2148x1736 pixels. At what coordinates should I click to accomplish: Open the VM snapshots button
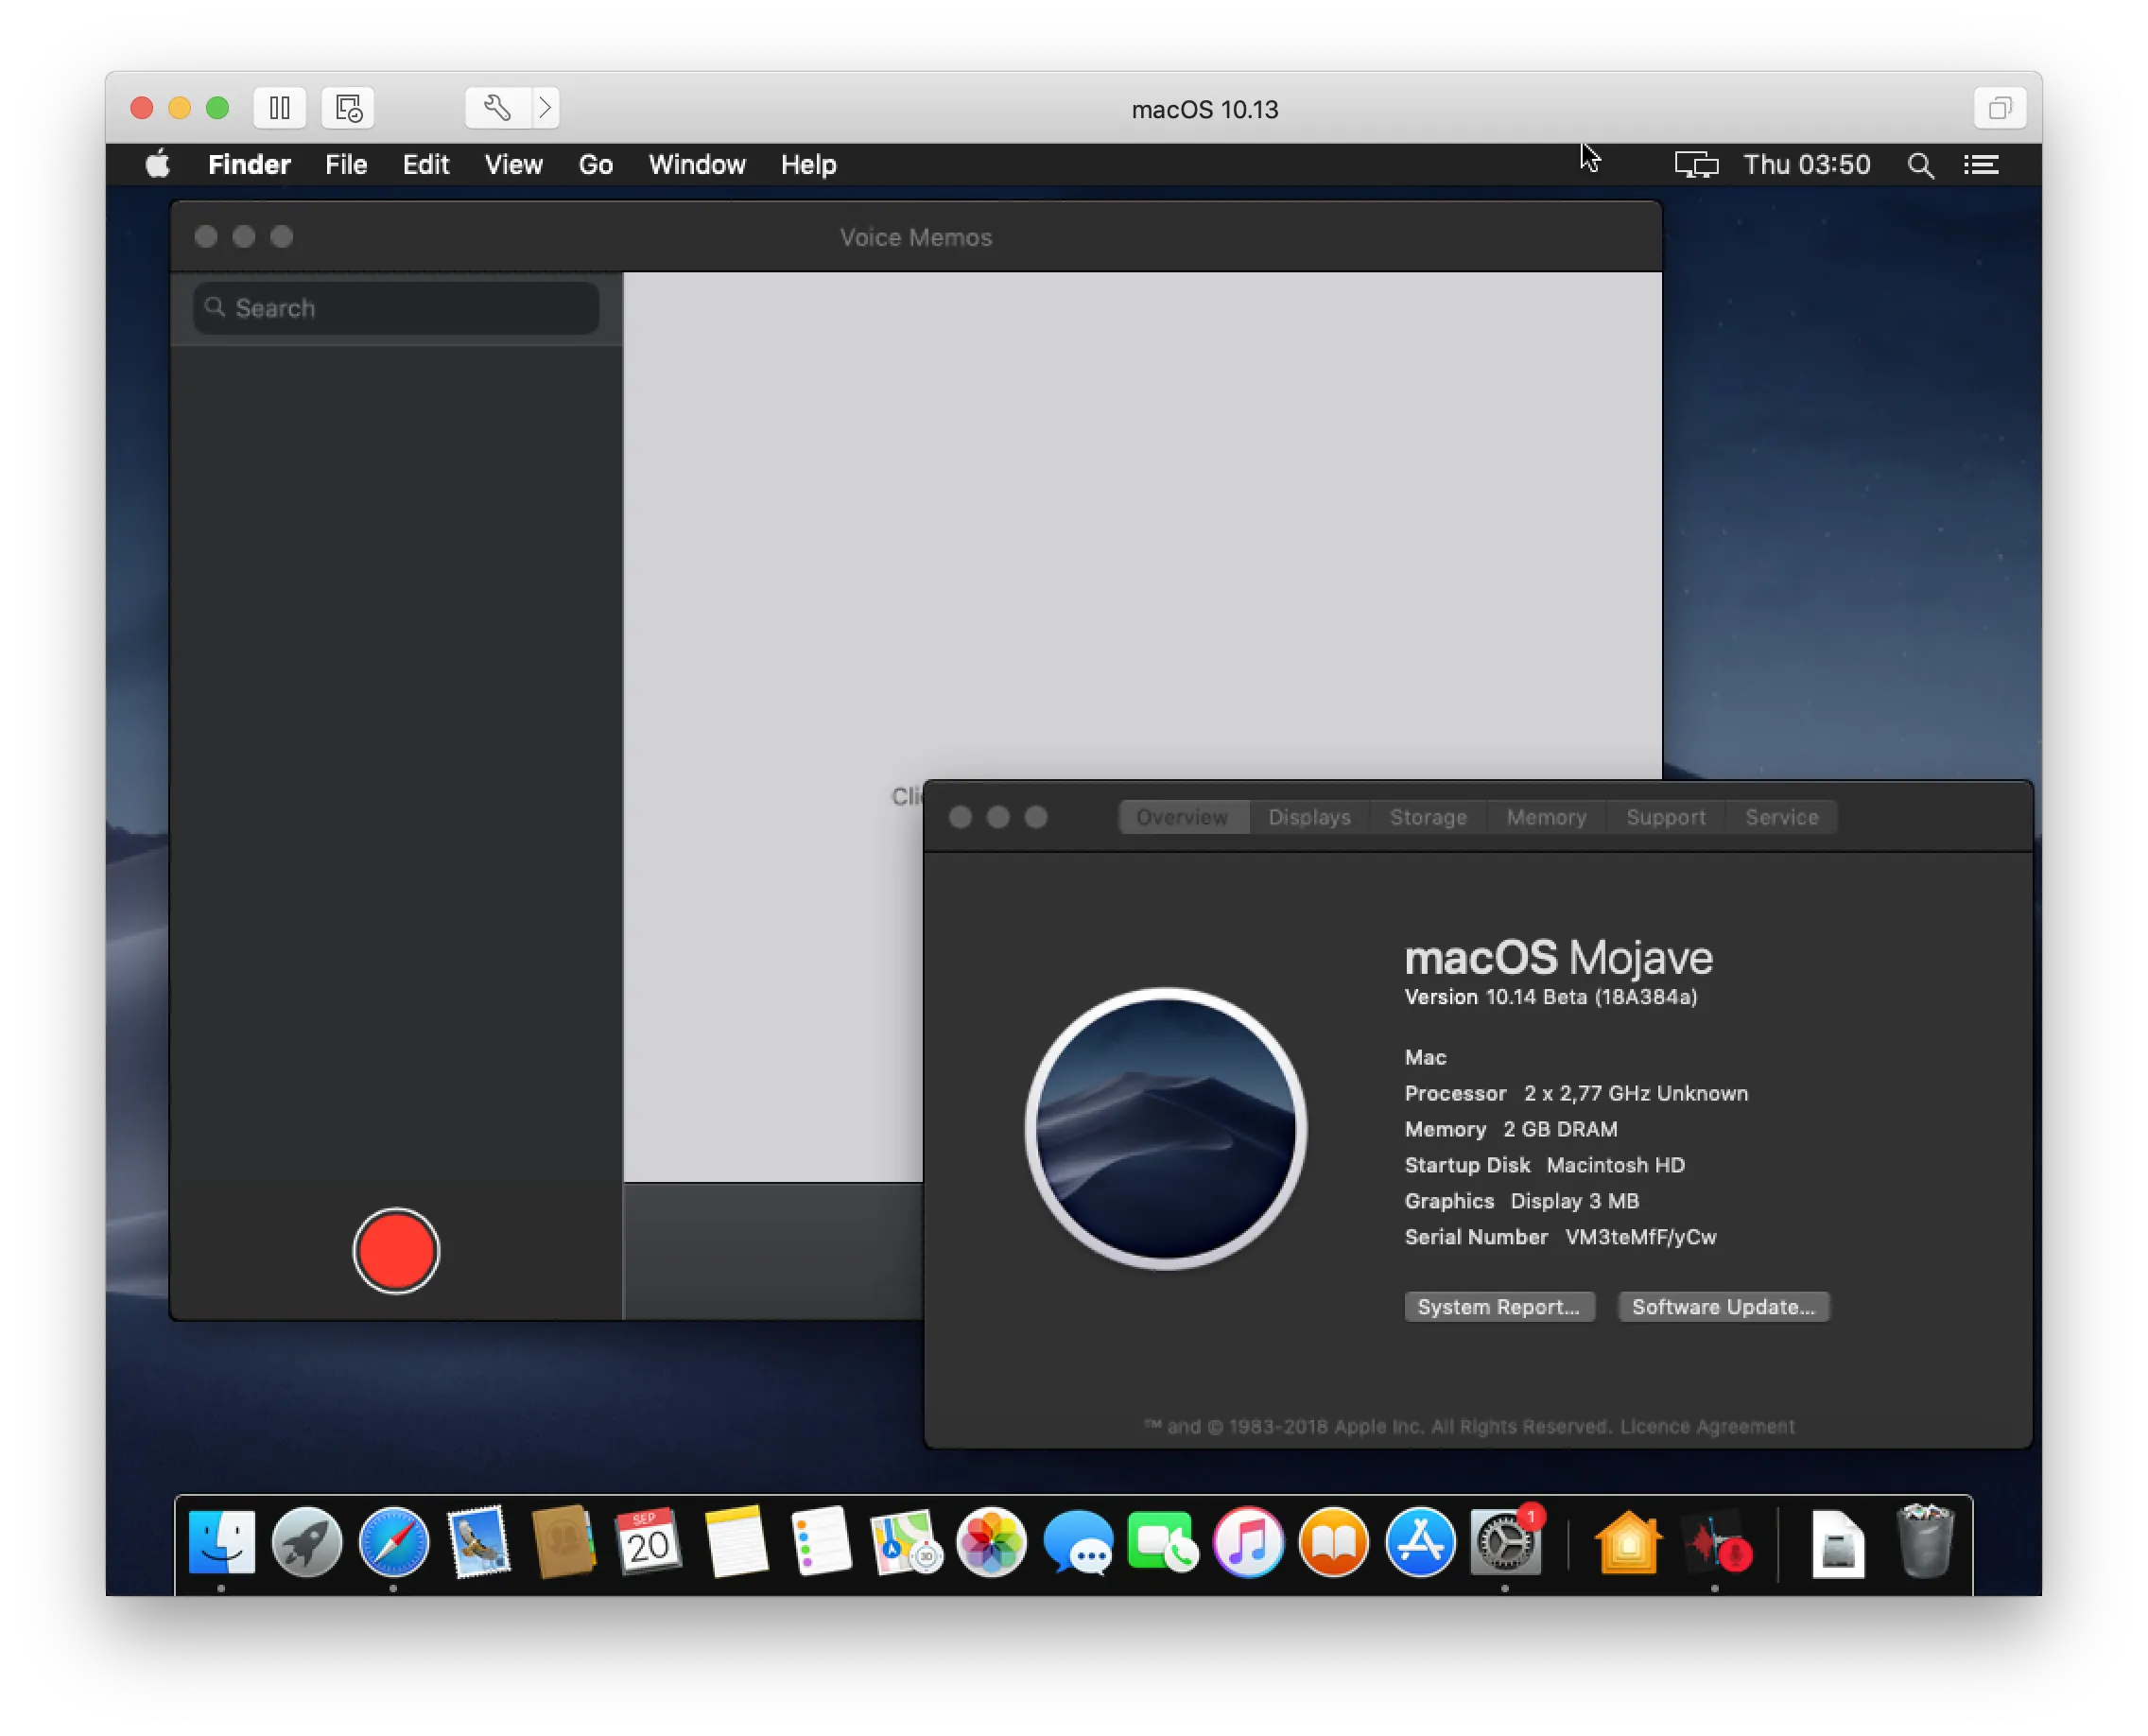coord(348,108)
